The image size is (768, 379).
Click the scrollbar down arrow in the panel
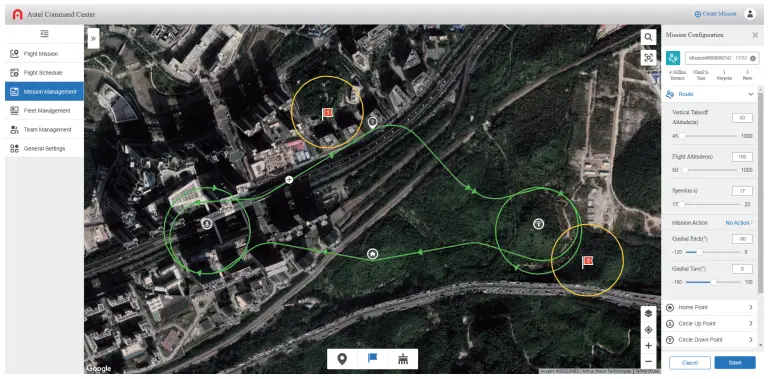point(761,346)
